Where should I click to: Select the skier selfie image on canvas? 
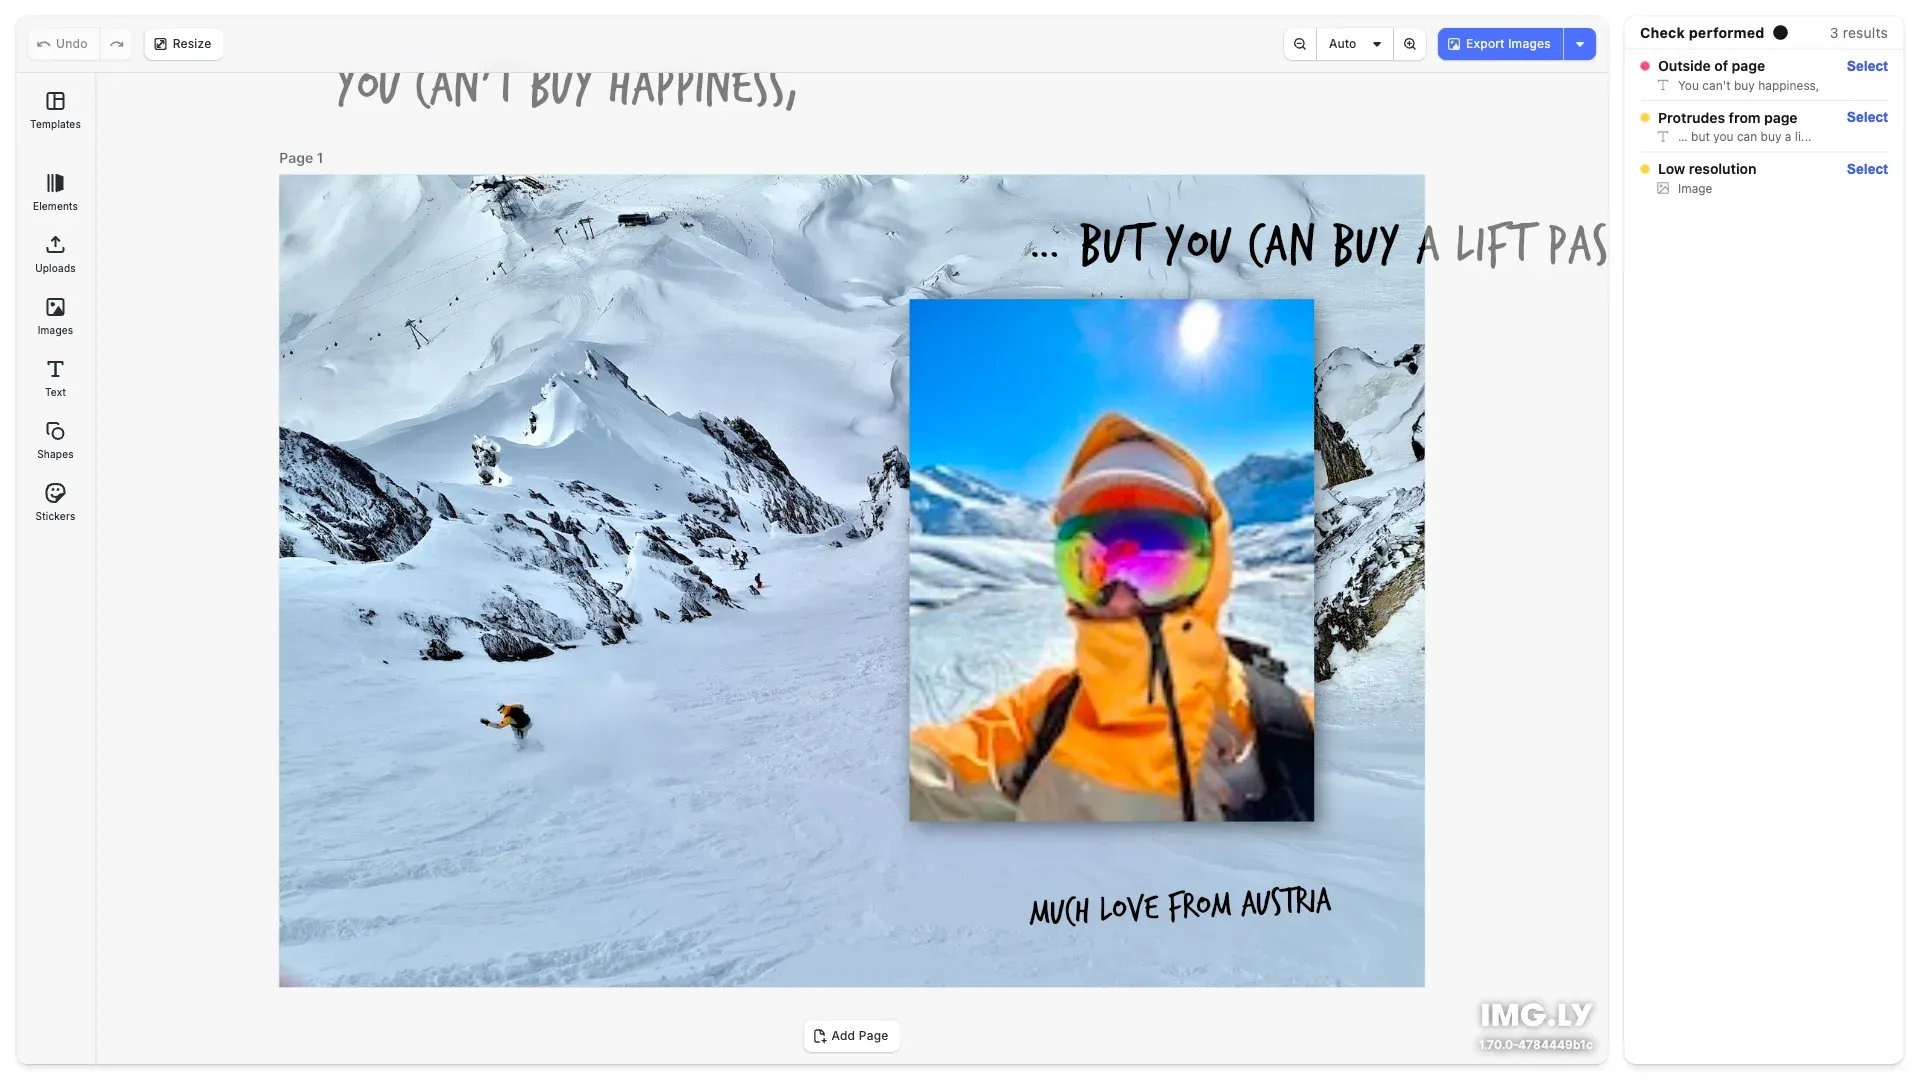tap(1111, 560)
